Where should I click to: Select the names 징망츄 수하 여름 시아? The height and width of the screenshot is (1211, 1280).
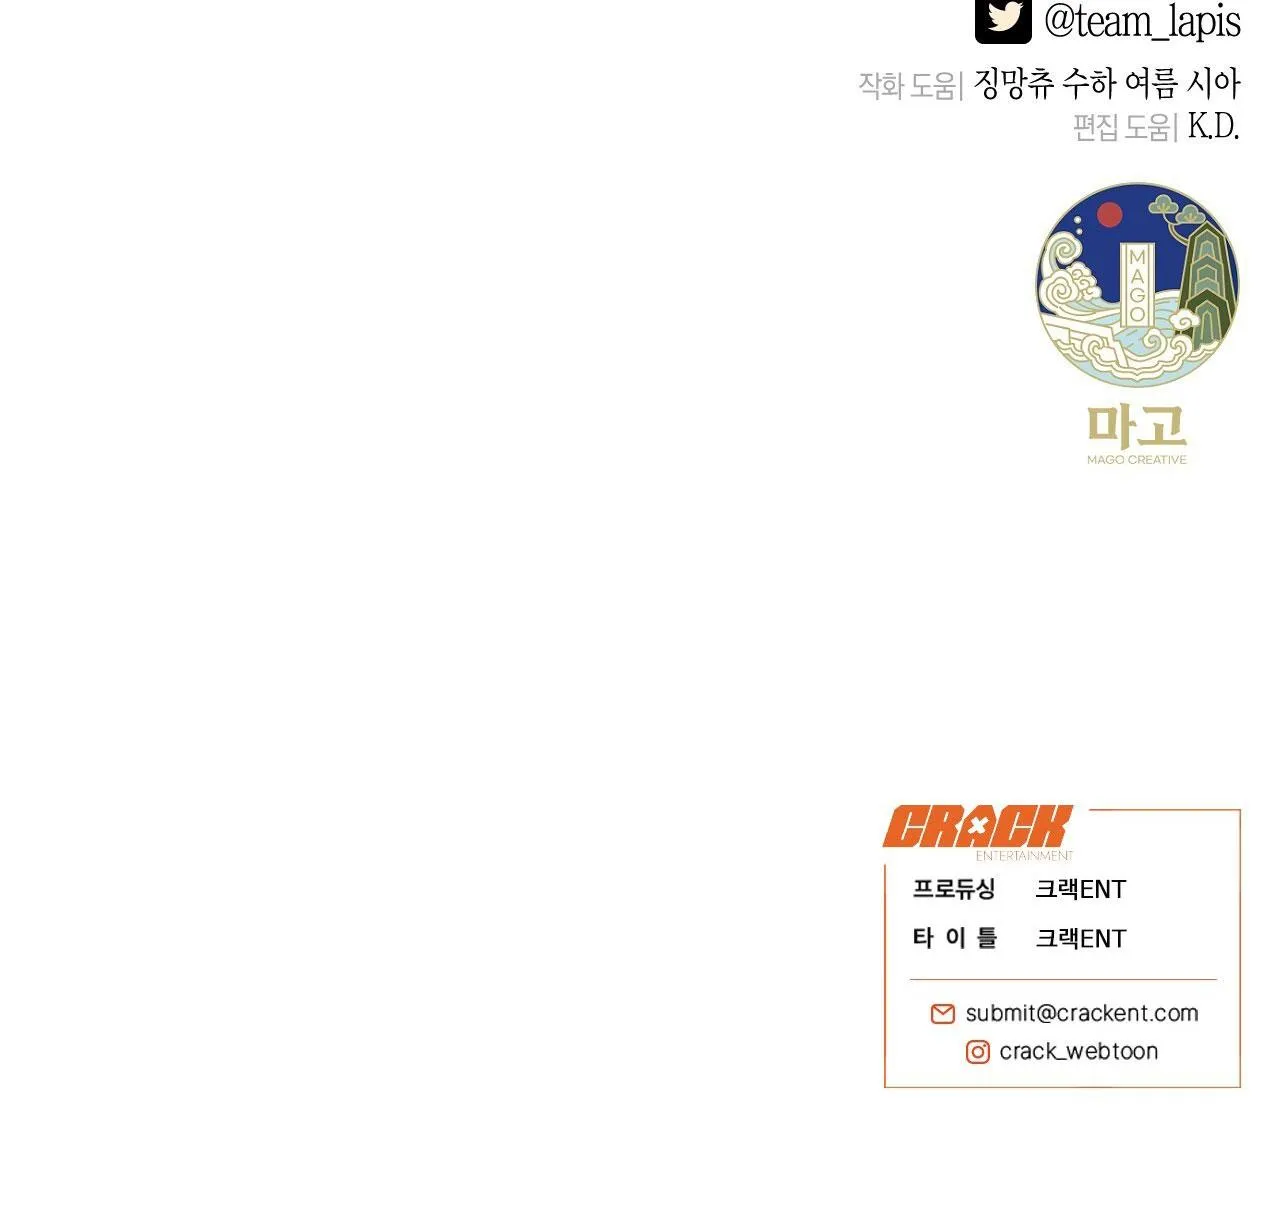pyautogui.click(x=1107, y=84)
